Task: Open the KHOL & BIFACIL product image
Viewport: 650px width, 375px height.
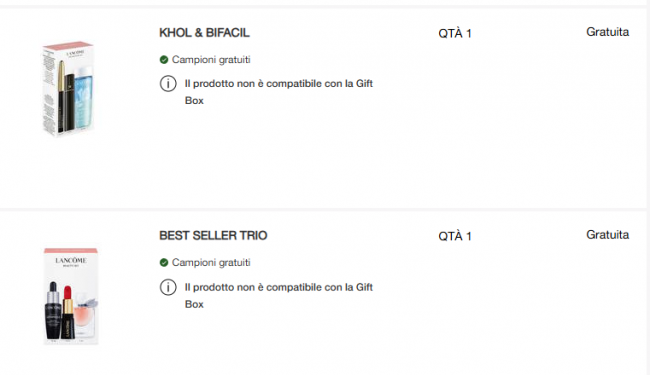Action: [68, 88]
